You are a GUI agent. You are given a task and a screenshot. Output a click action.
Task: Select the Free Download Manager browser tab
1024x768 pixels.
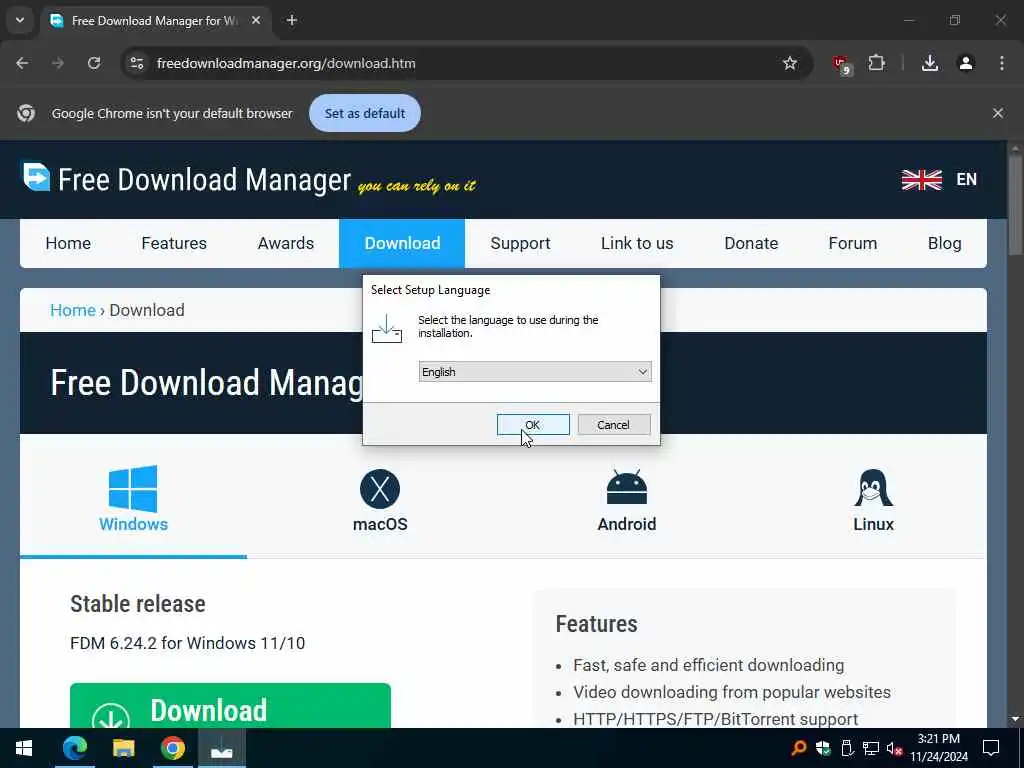coord(155,21)
